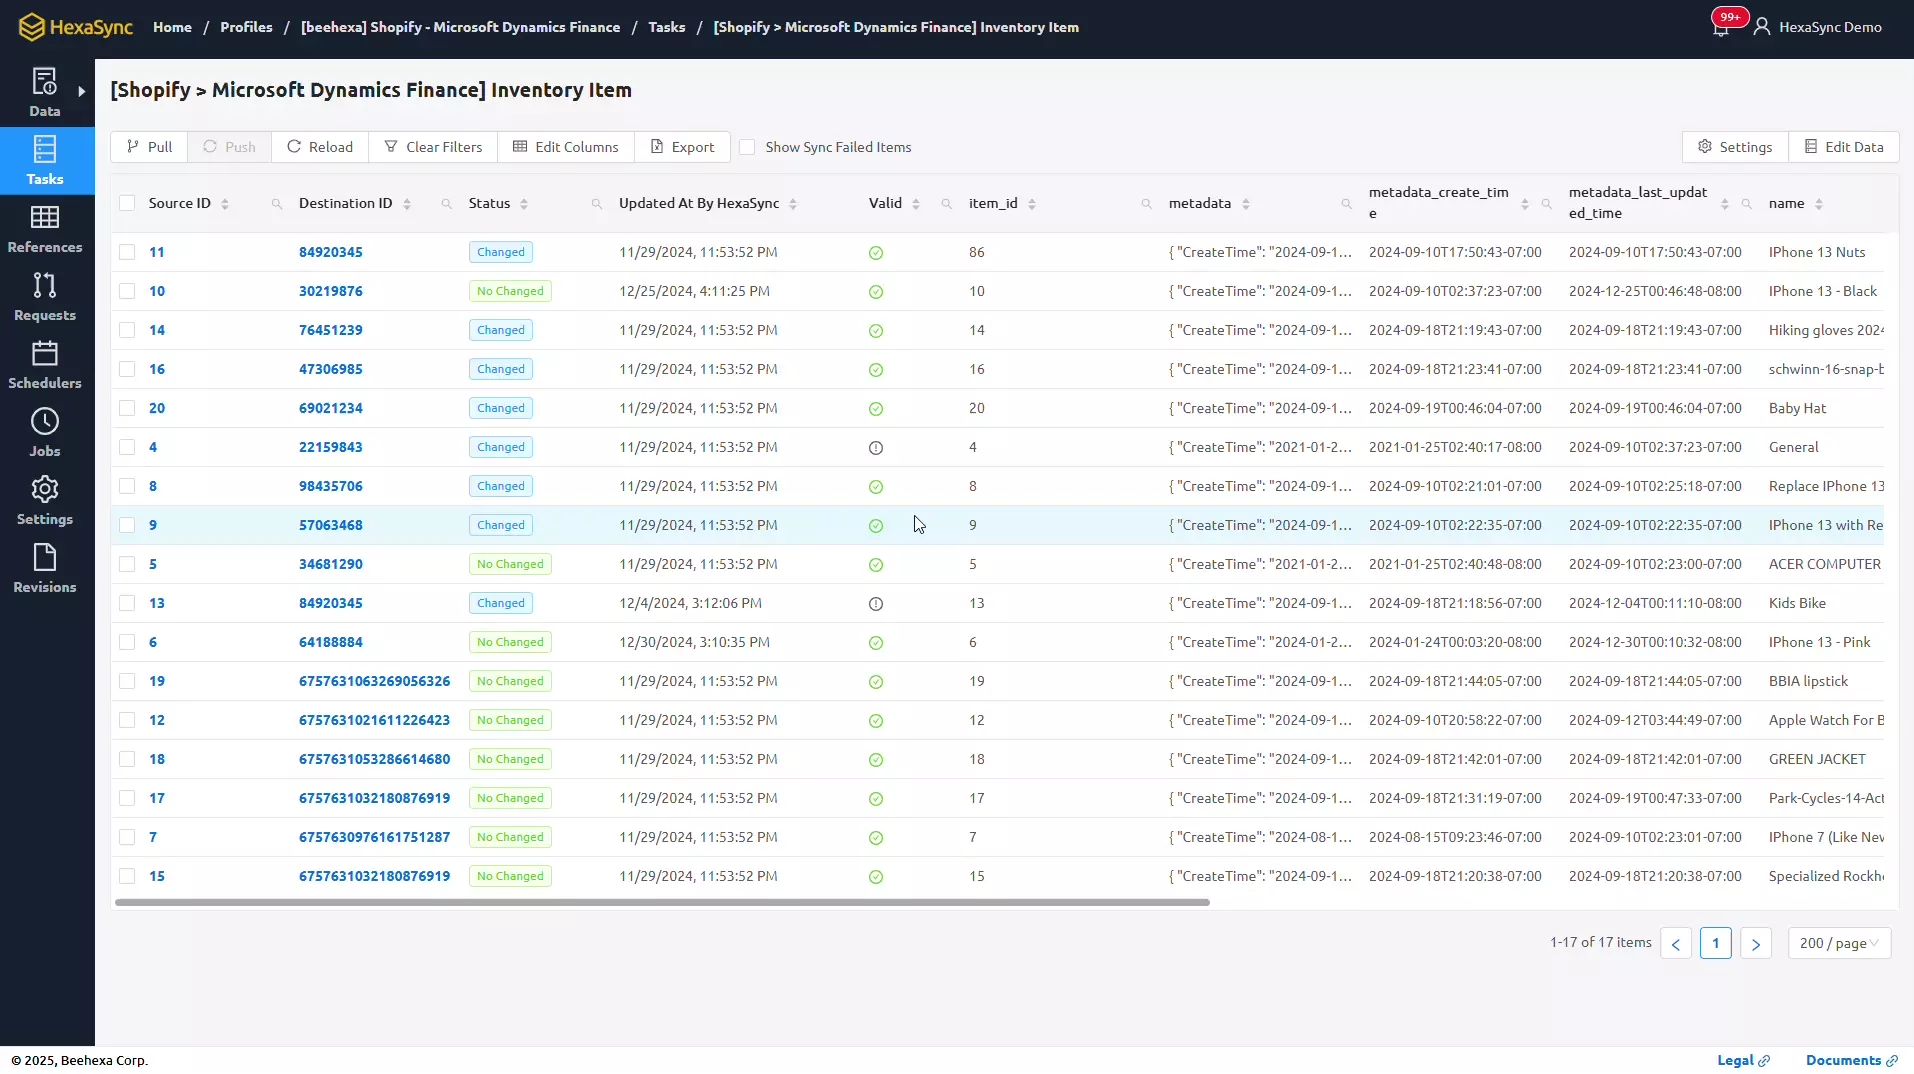1914x1074 pixels.
Task: Click the table's horizontal scrollbar
Action: [x=662, y=902]
